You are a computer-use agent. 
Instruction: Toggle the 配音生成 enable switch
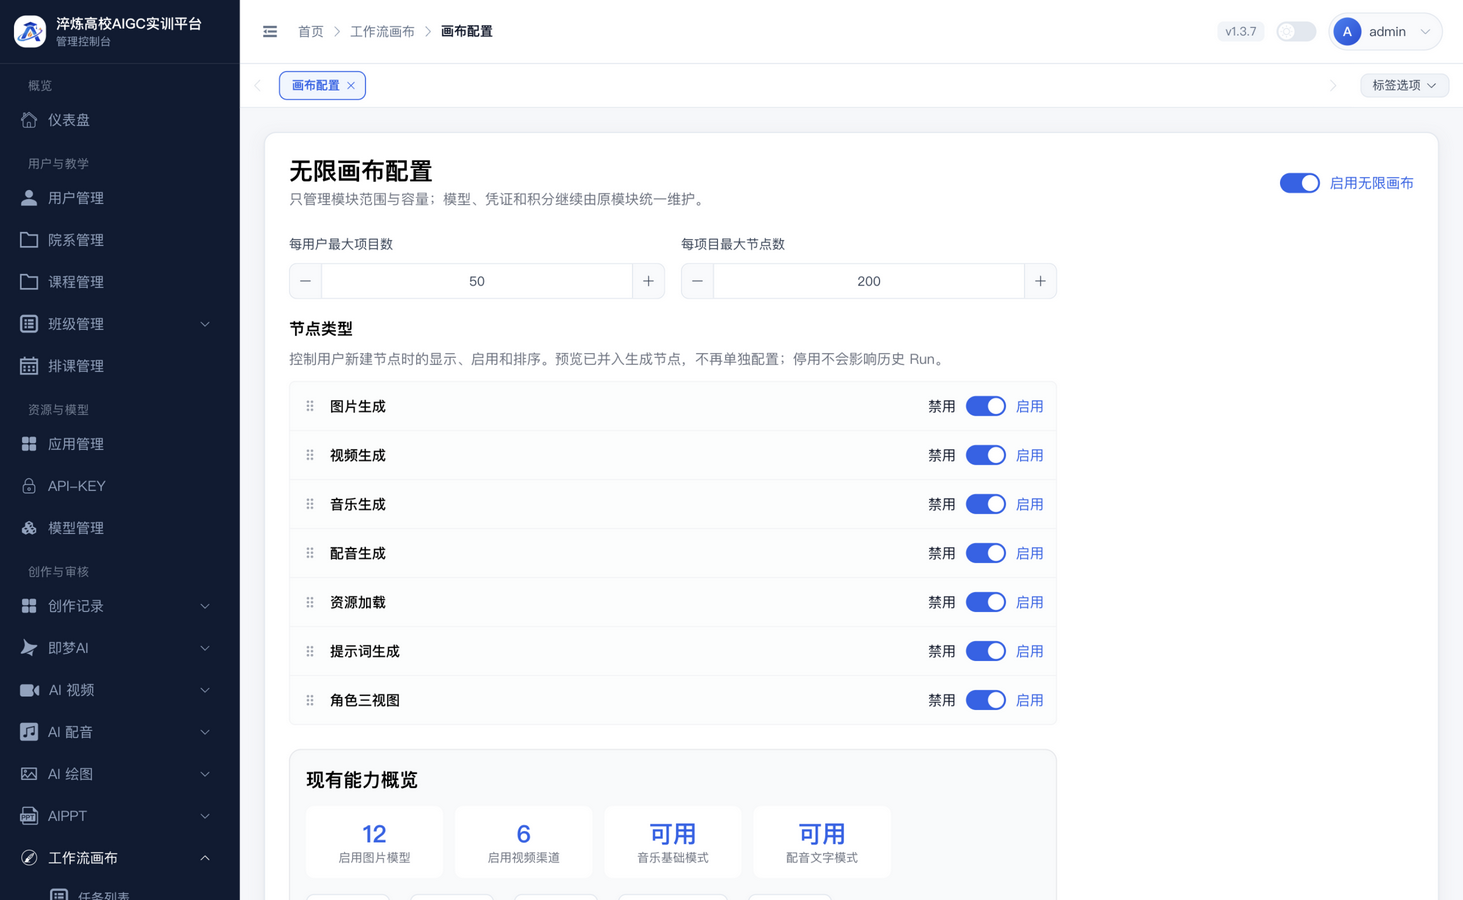(985, 553)
